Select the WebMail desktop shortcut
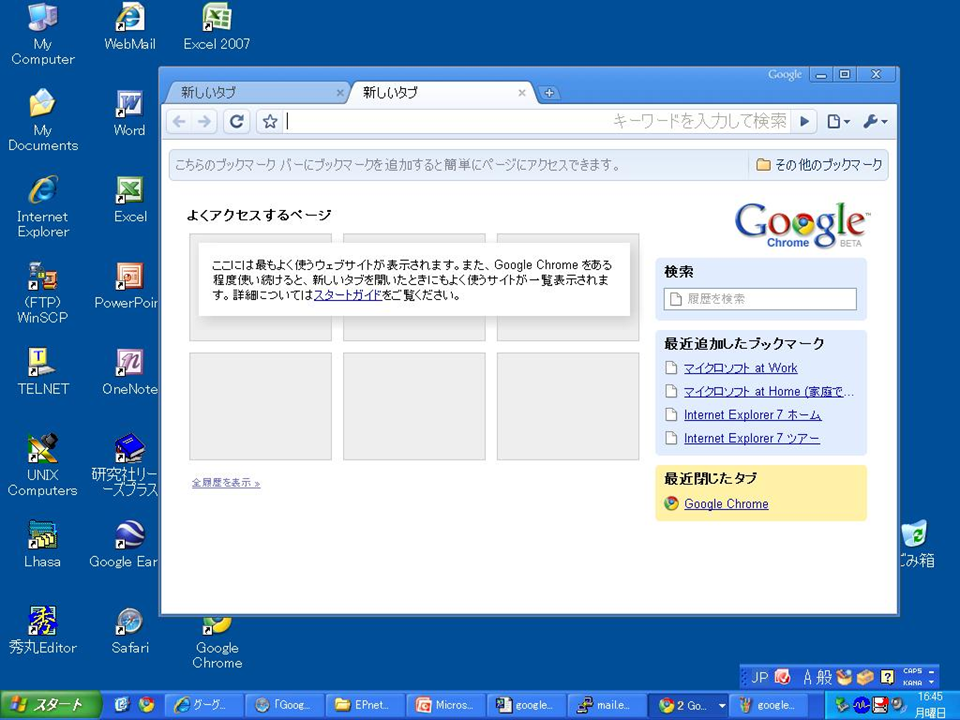Image resolution: width=960 pixels, height=720 pixels. coord(130,27)
